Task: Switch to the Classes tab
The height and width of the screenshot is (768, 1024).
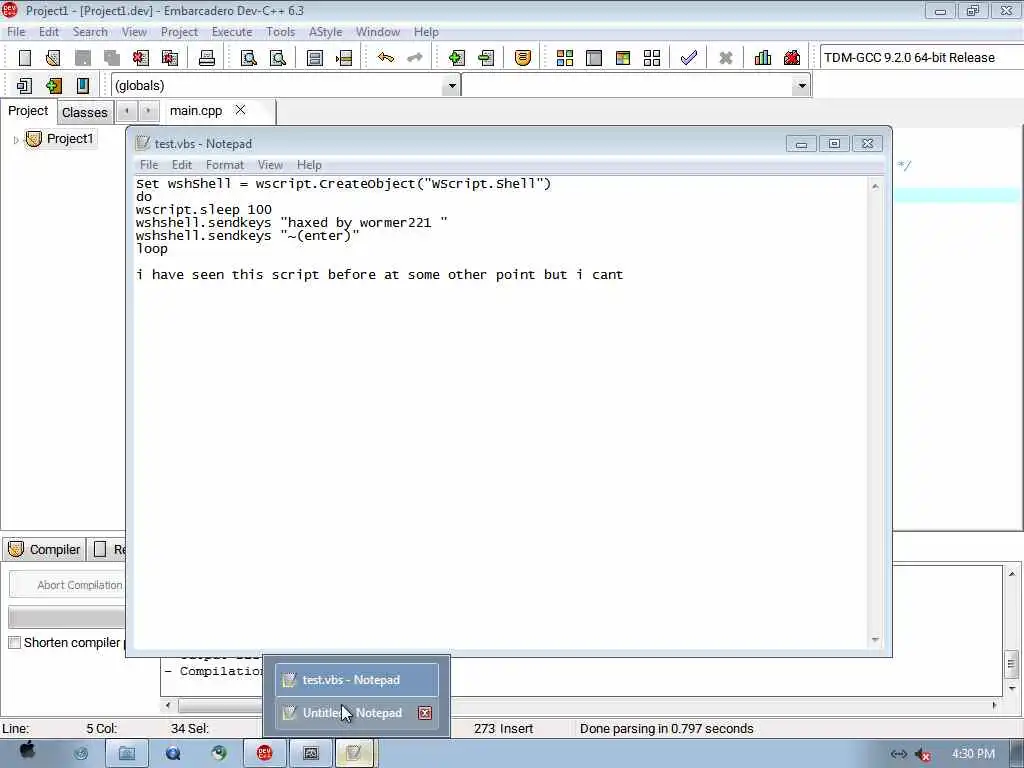Action: [x=85, y=112]
